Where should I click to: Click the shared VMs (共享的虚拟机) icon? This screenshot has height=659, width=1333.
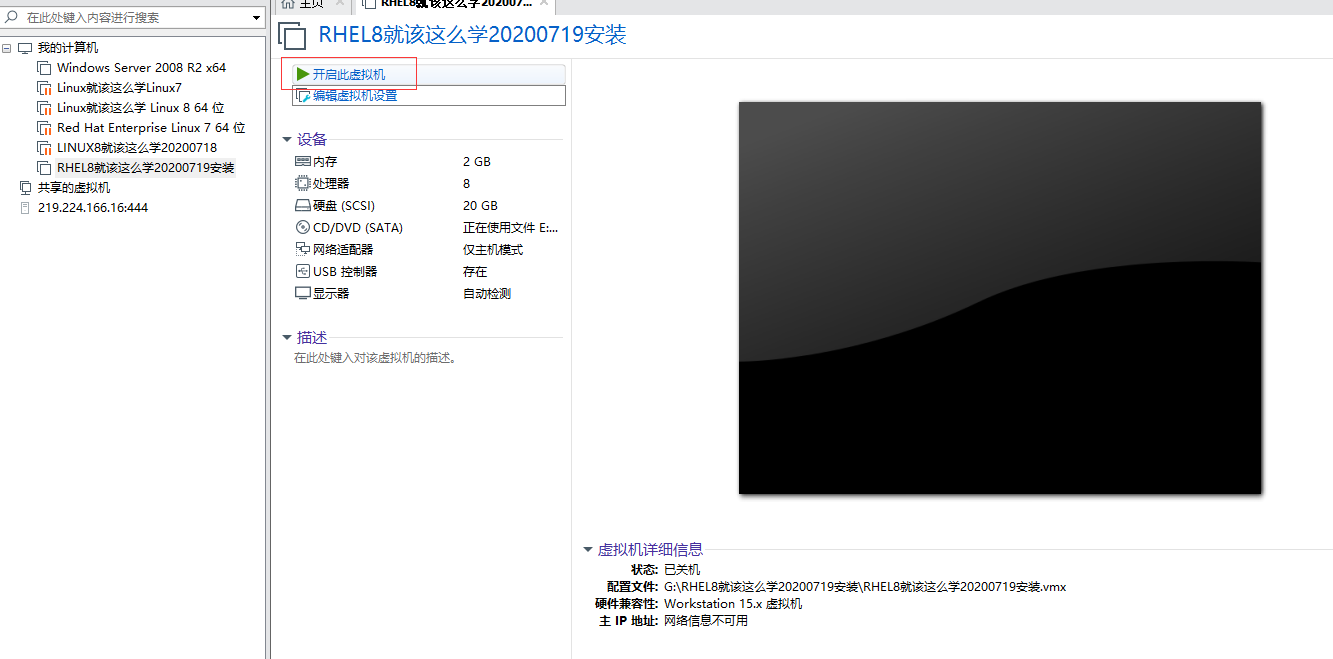coord(26,188)
